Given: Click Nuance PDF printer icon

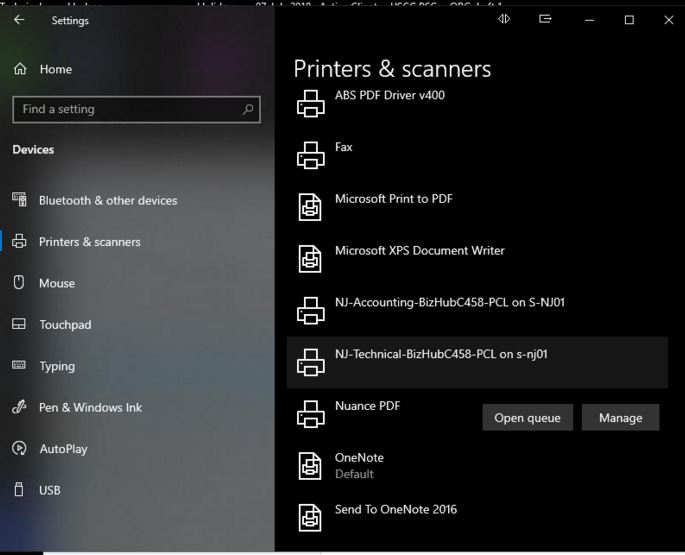Looking at the screenshot, I should [311, 414].
